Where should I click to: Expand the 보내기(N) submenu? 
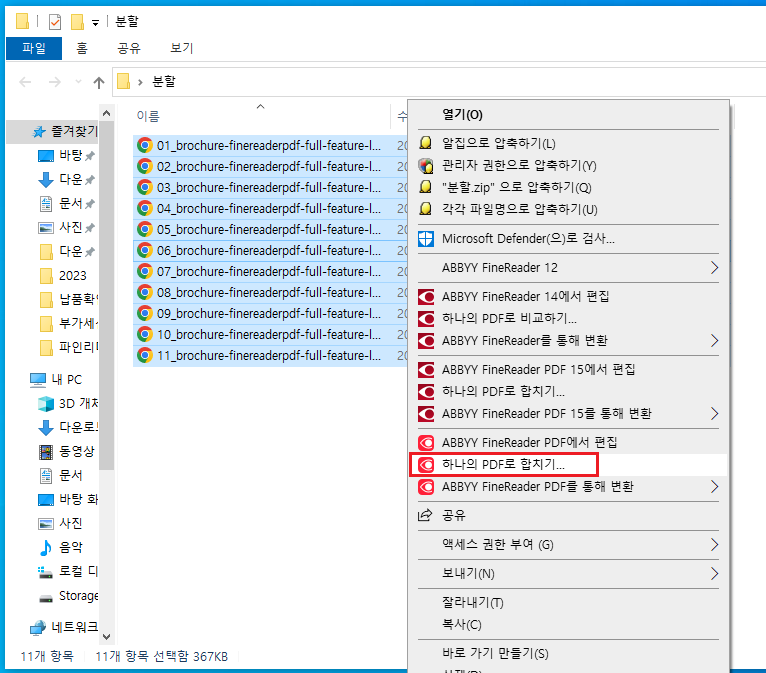[714, 573]
